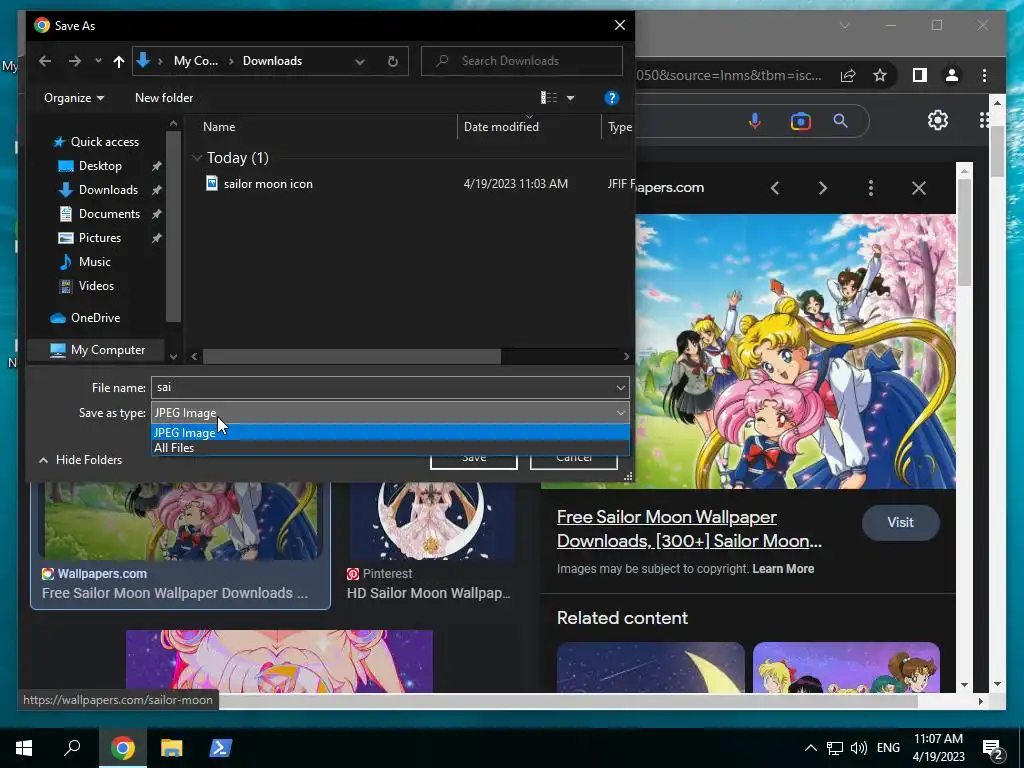Screen dimensions: 1024x768
Task: Open the view options dropdown arrow
Action: pyautogui.click(x=570, y=98)
